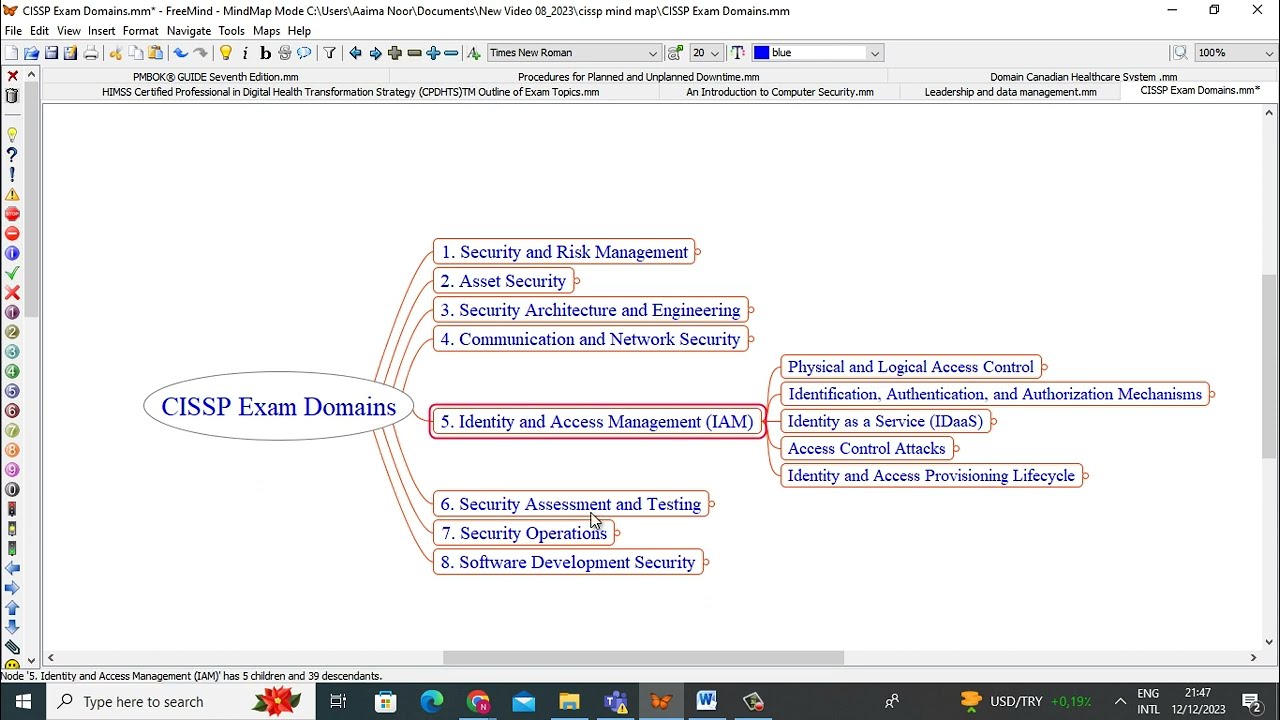Click the Open file folder icon
The width and height of the screenshot is (1280, 720).
click(x=31, y=53)
